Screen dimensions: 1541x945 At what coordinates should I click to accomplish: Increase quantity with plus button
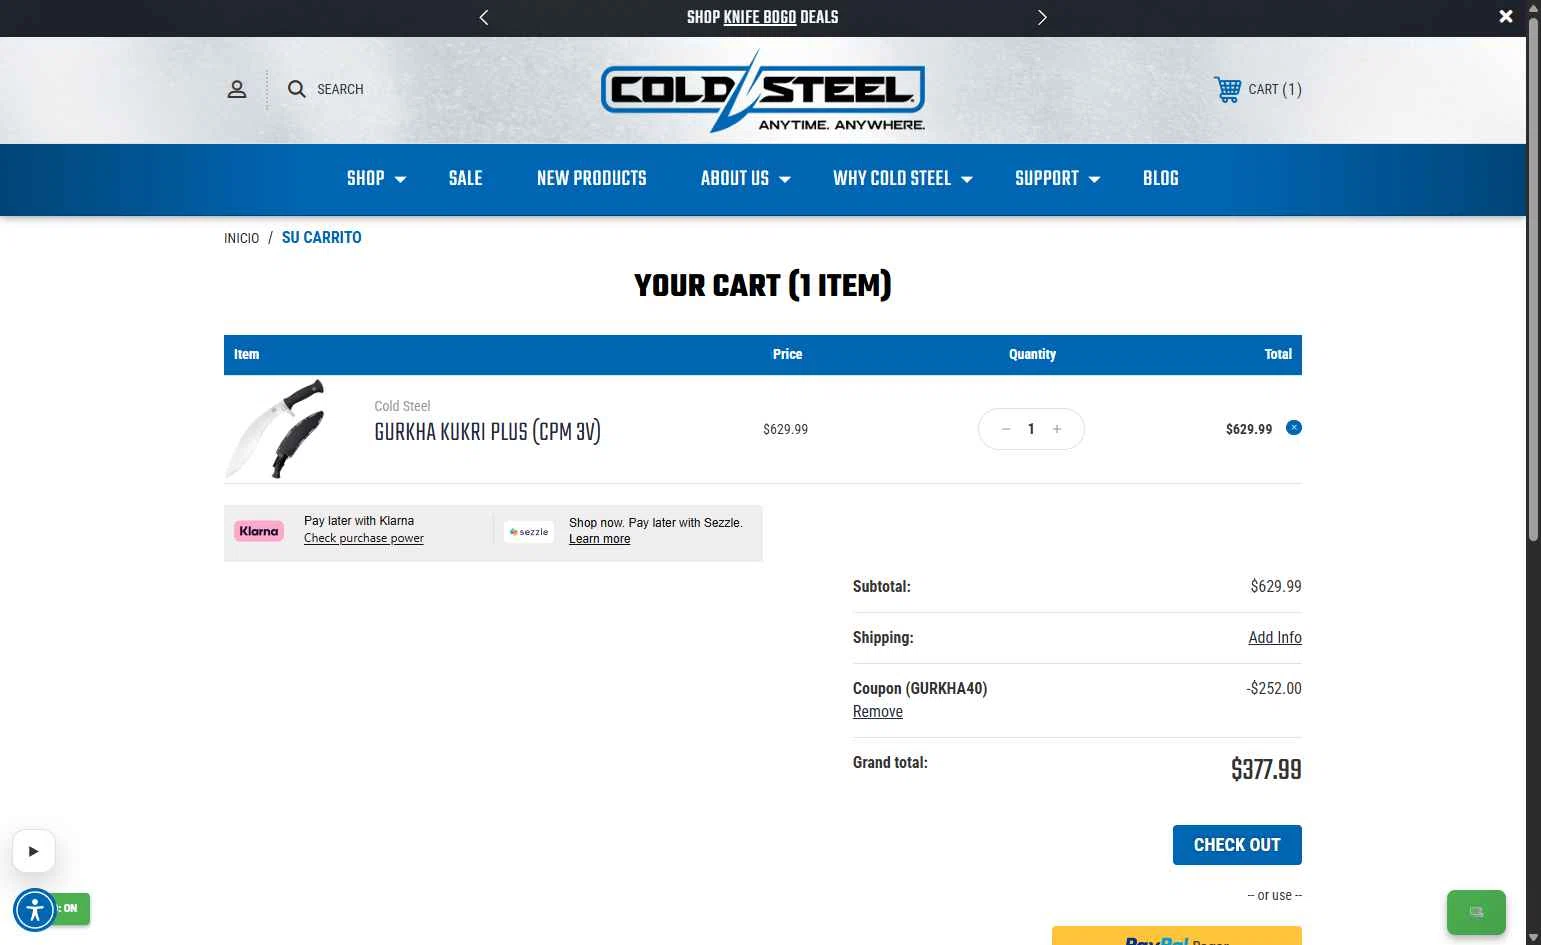click(x=1057, y=429)
